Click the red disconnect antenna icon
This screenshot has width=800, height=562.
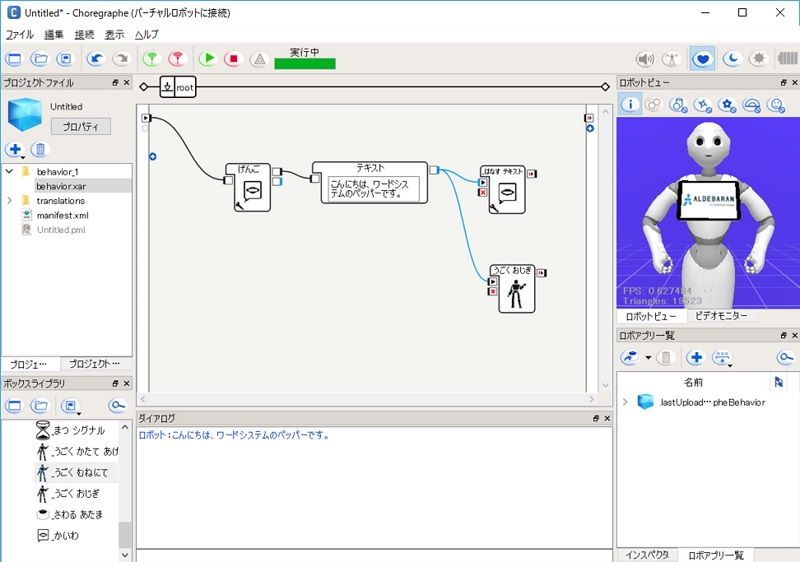[x=176, y=59]
